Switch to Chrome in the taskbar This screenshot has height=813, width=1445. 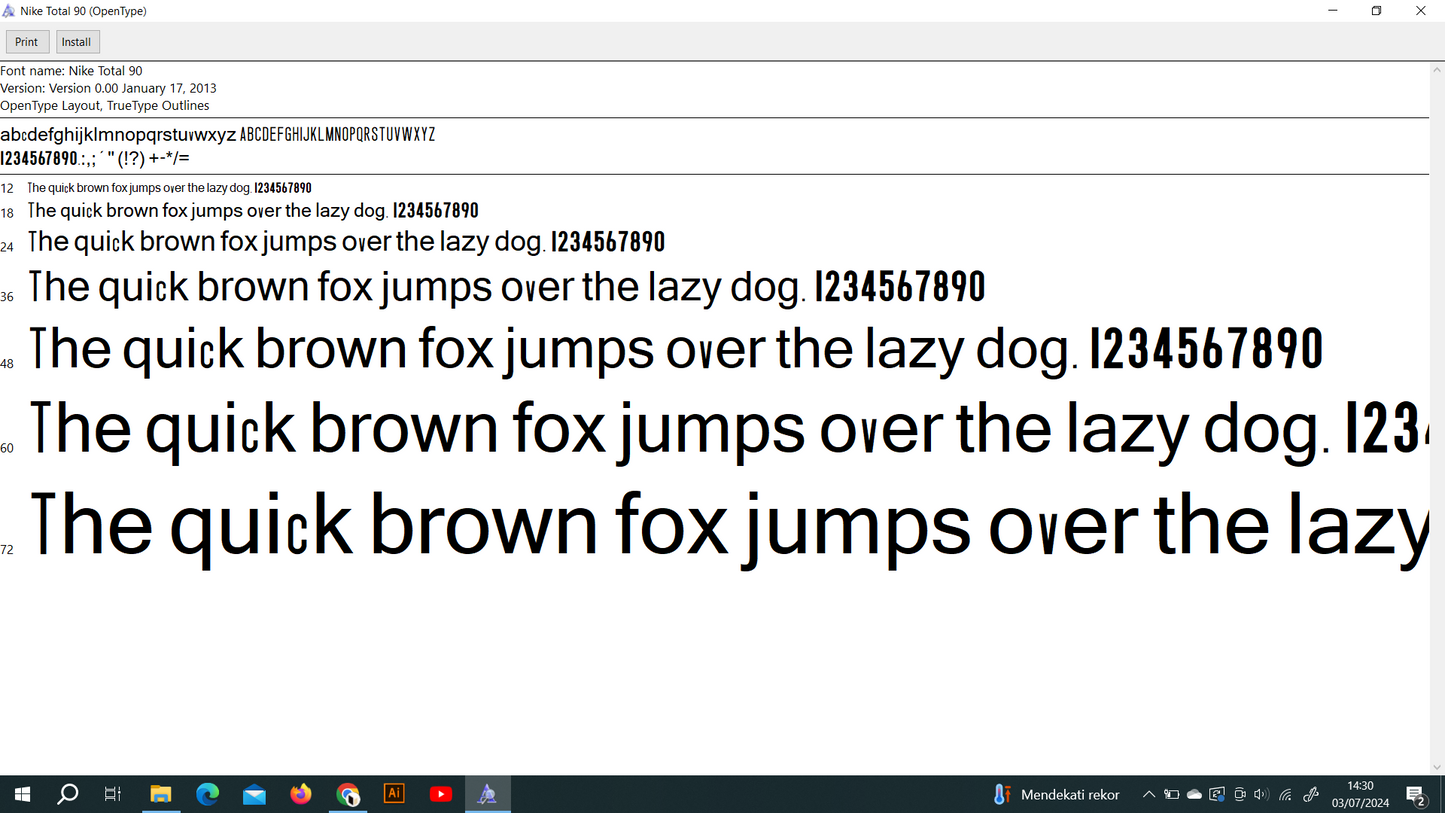click(348, 794)
